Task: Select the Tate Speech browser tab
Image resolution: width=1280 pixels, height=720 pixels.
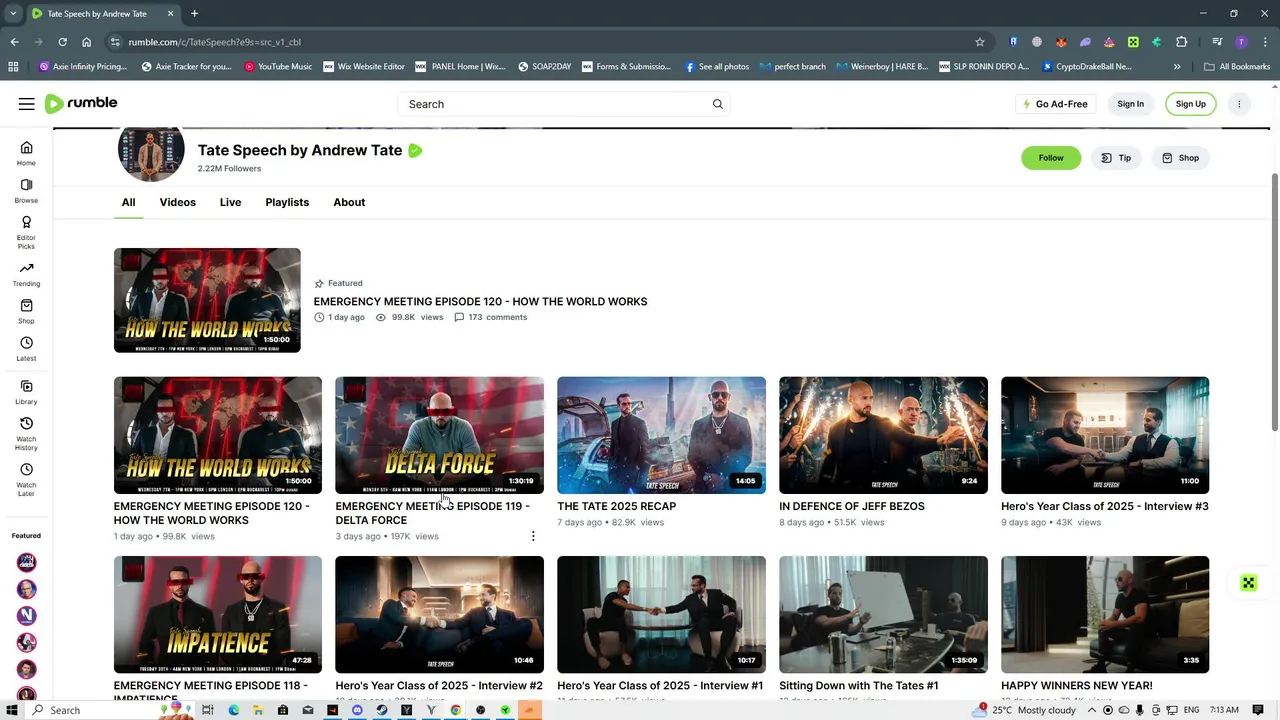Action: pyautogui.click(x=102, y=14)
